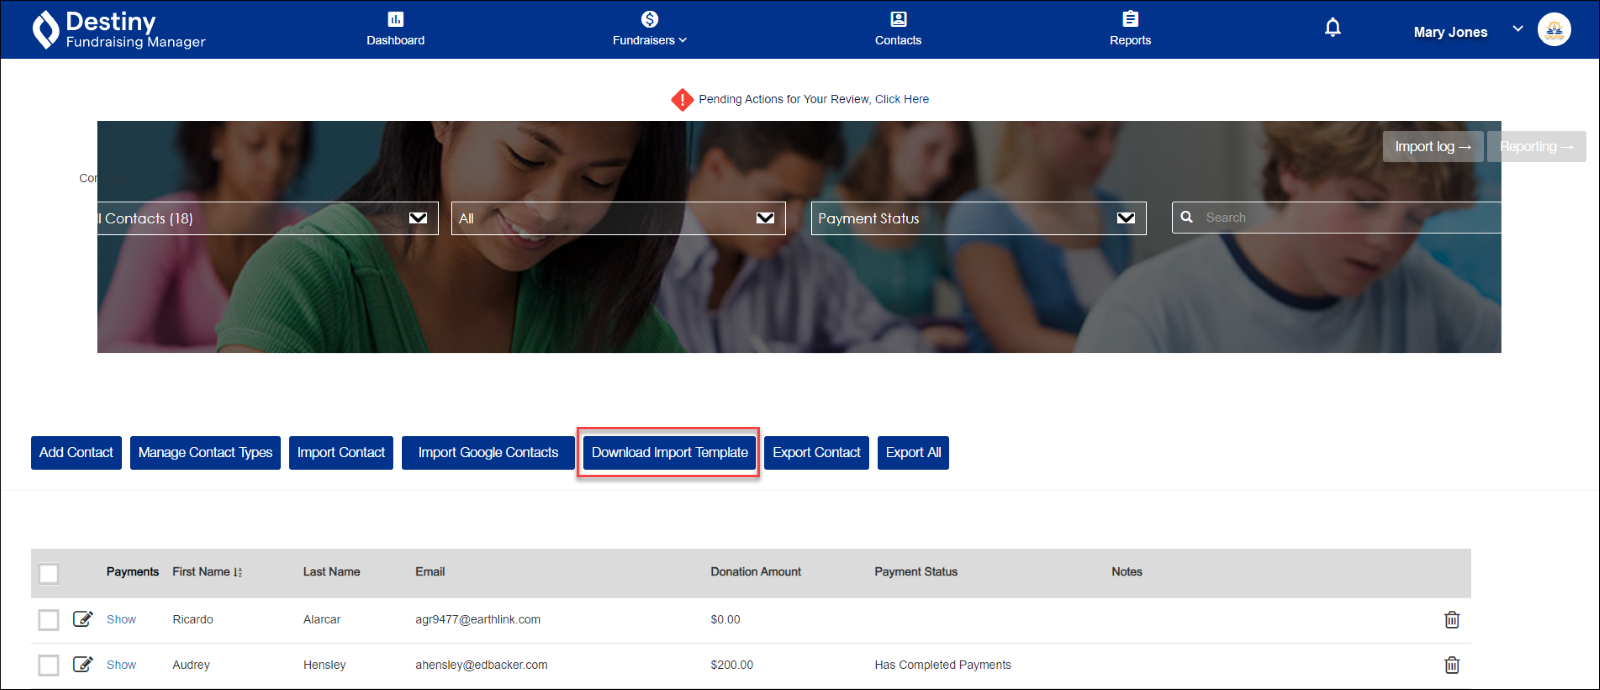
Task: Click the edit icon for Audrey Hensley
Action: pyautogui.click(x=83, y=665)
